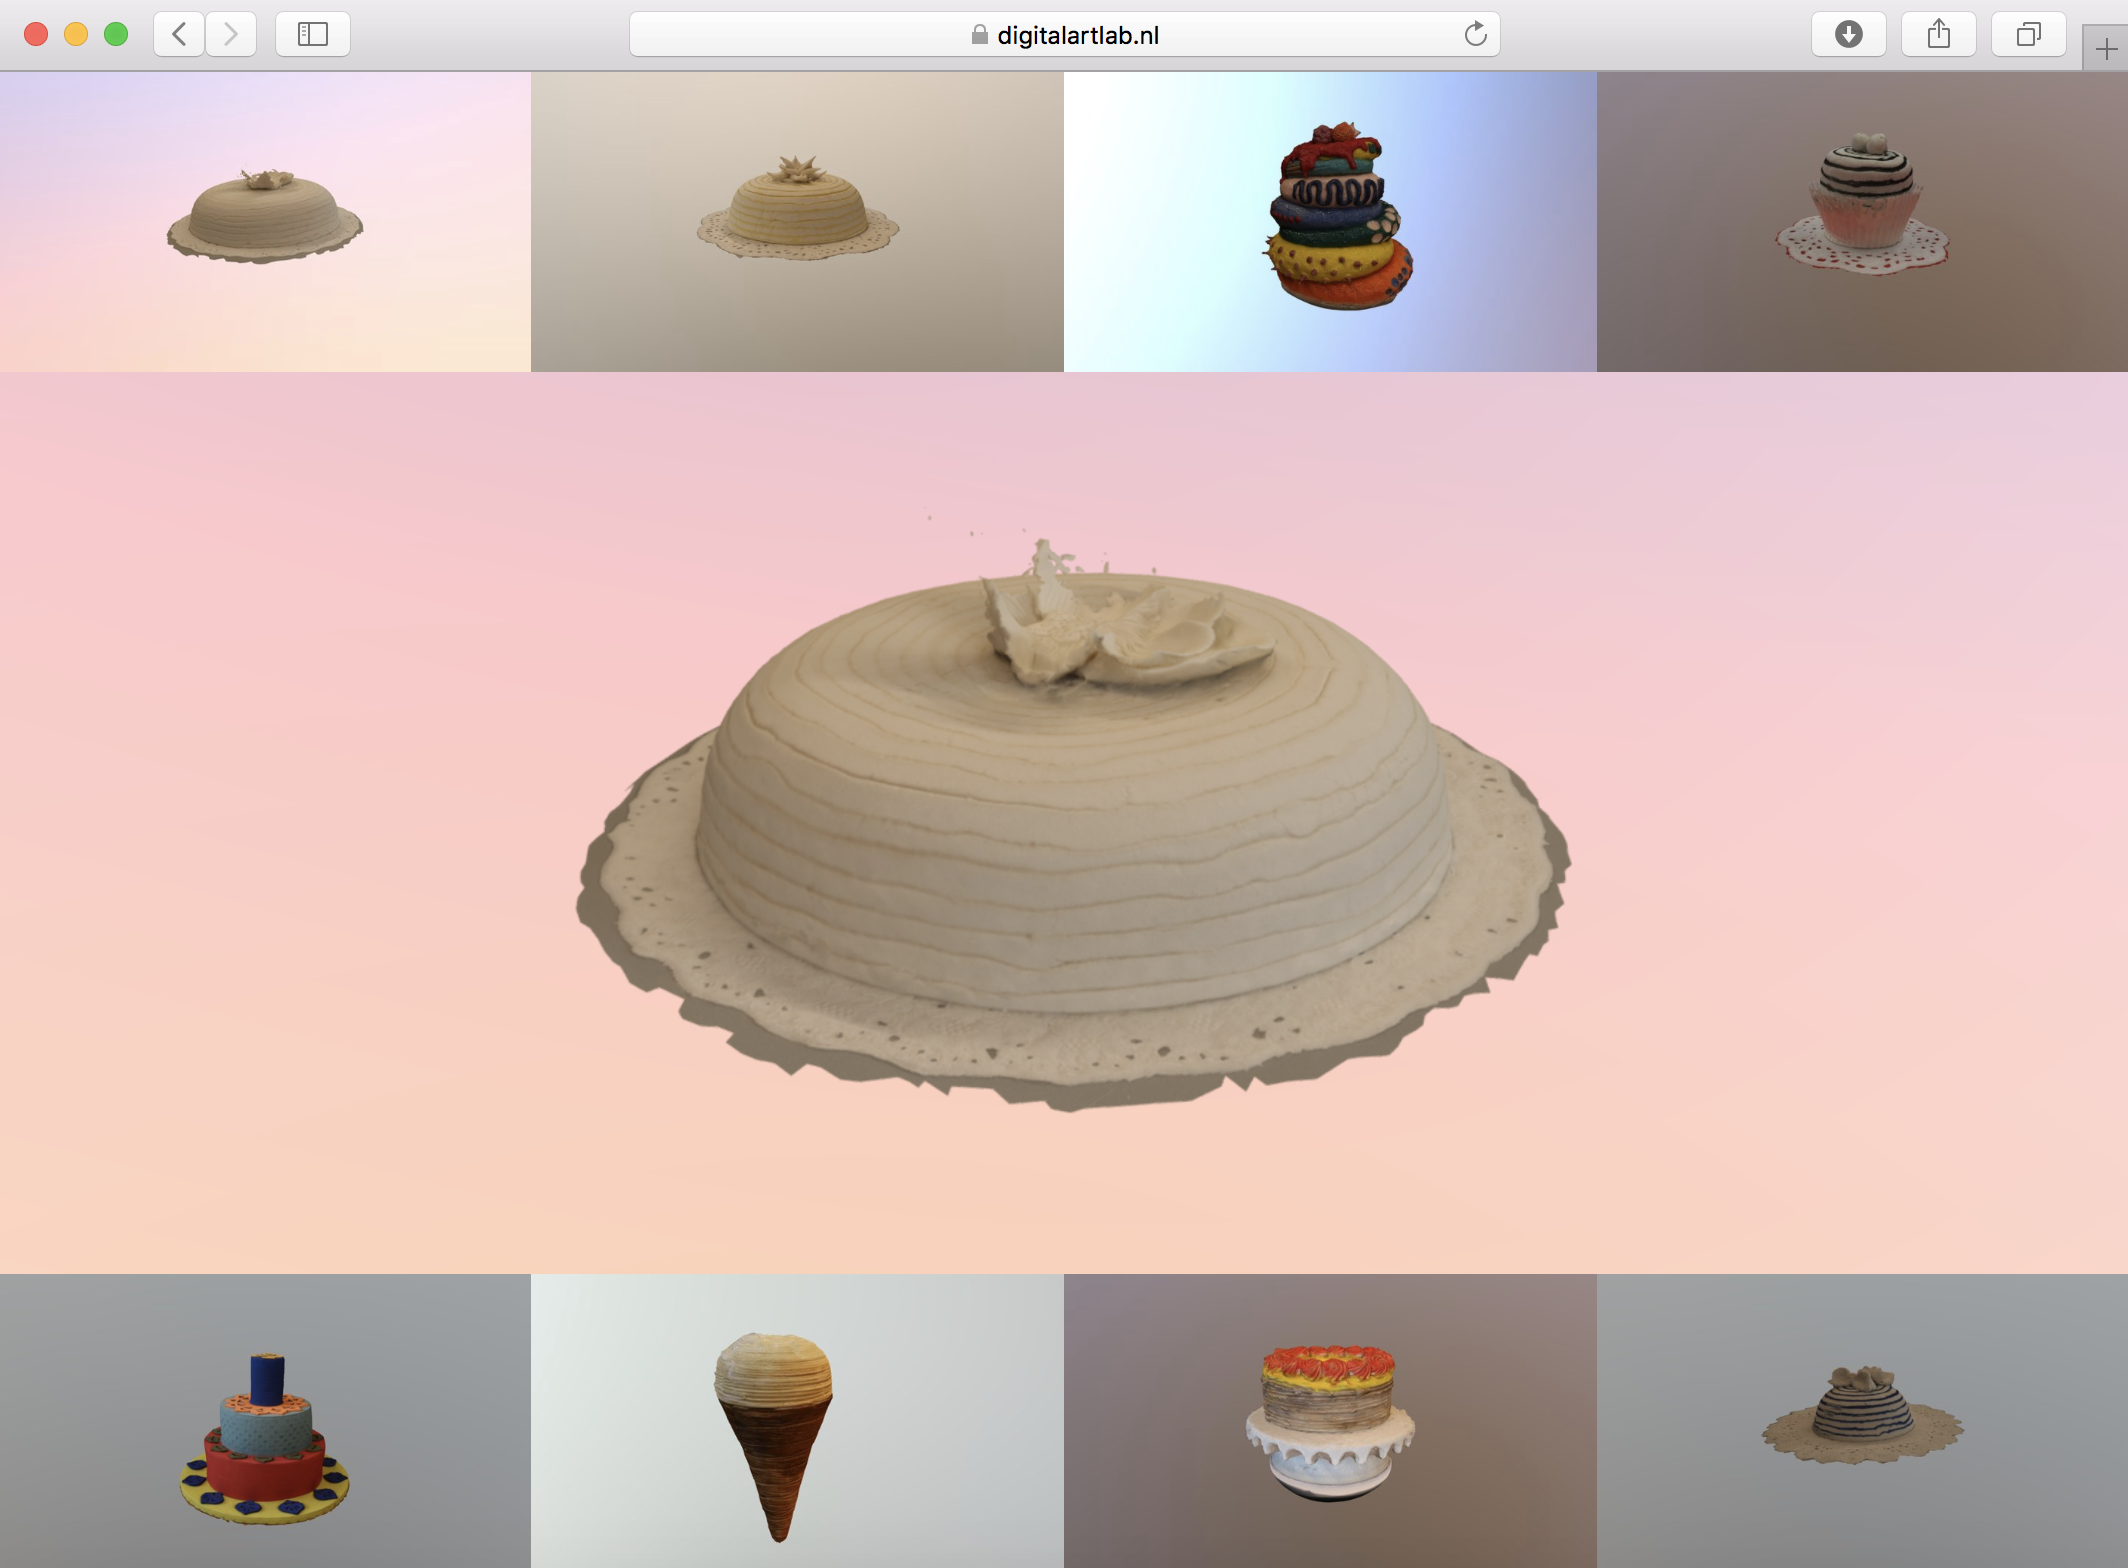Viewport: 2128px width, 1568px height.
Task: Go forward to the next page
Action: coord(231,35)
